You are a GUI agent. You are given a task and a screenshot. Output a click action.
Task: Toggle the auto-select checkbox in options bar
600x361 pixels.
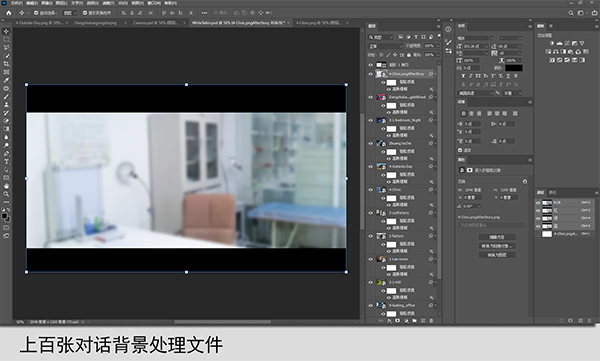click(36, 13)
